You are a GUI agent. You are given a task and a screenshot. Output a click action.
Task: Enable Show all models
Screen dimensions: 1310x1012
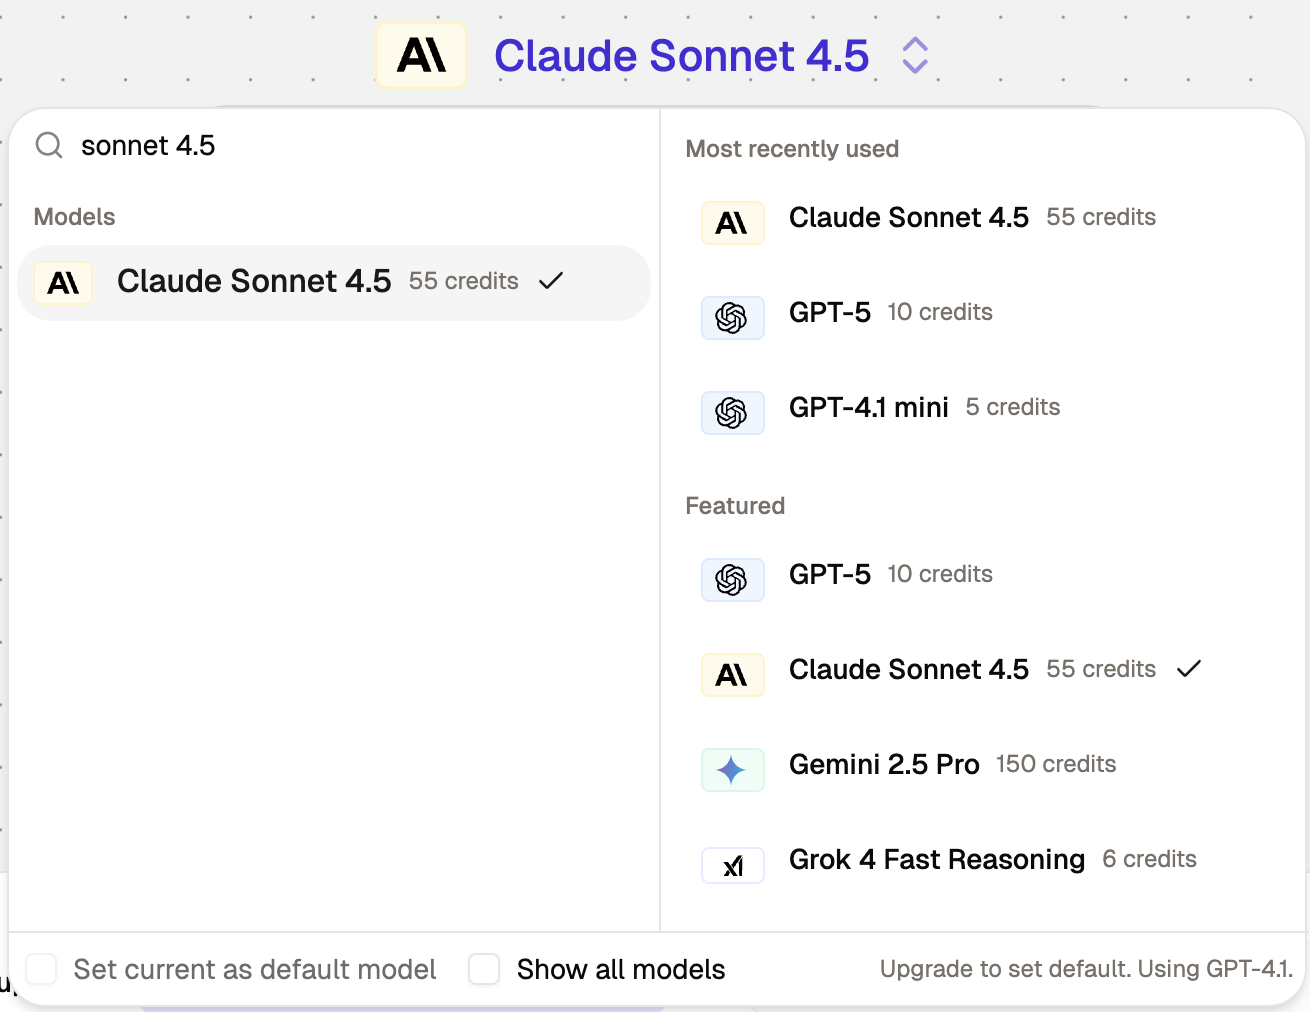(484, 969)
